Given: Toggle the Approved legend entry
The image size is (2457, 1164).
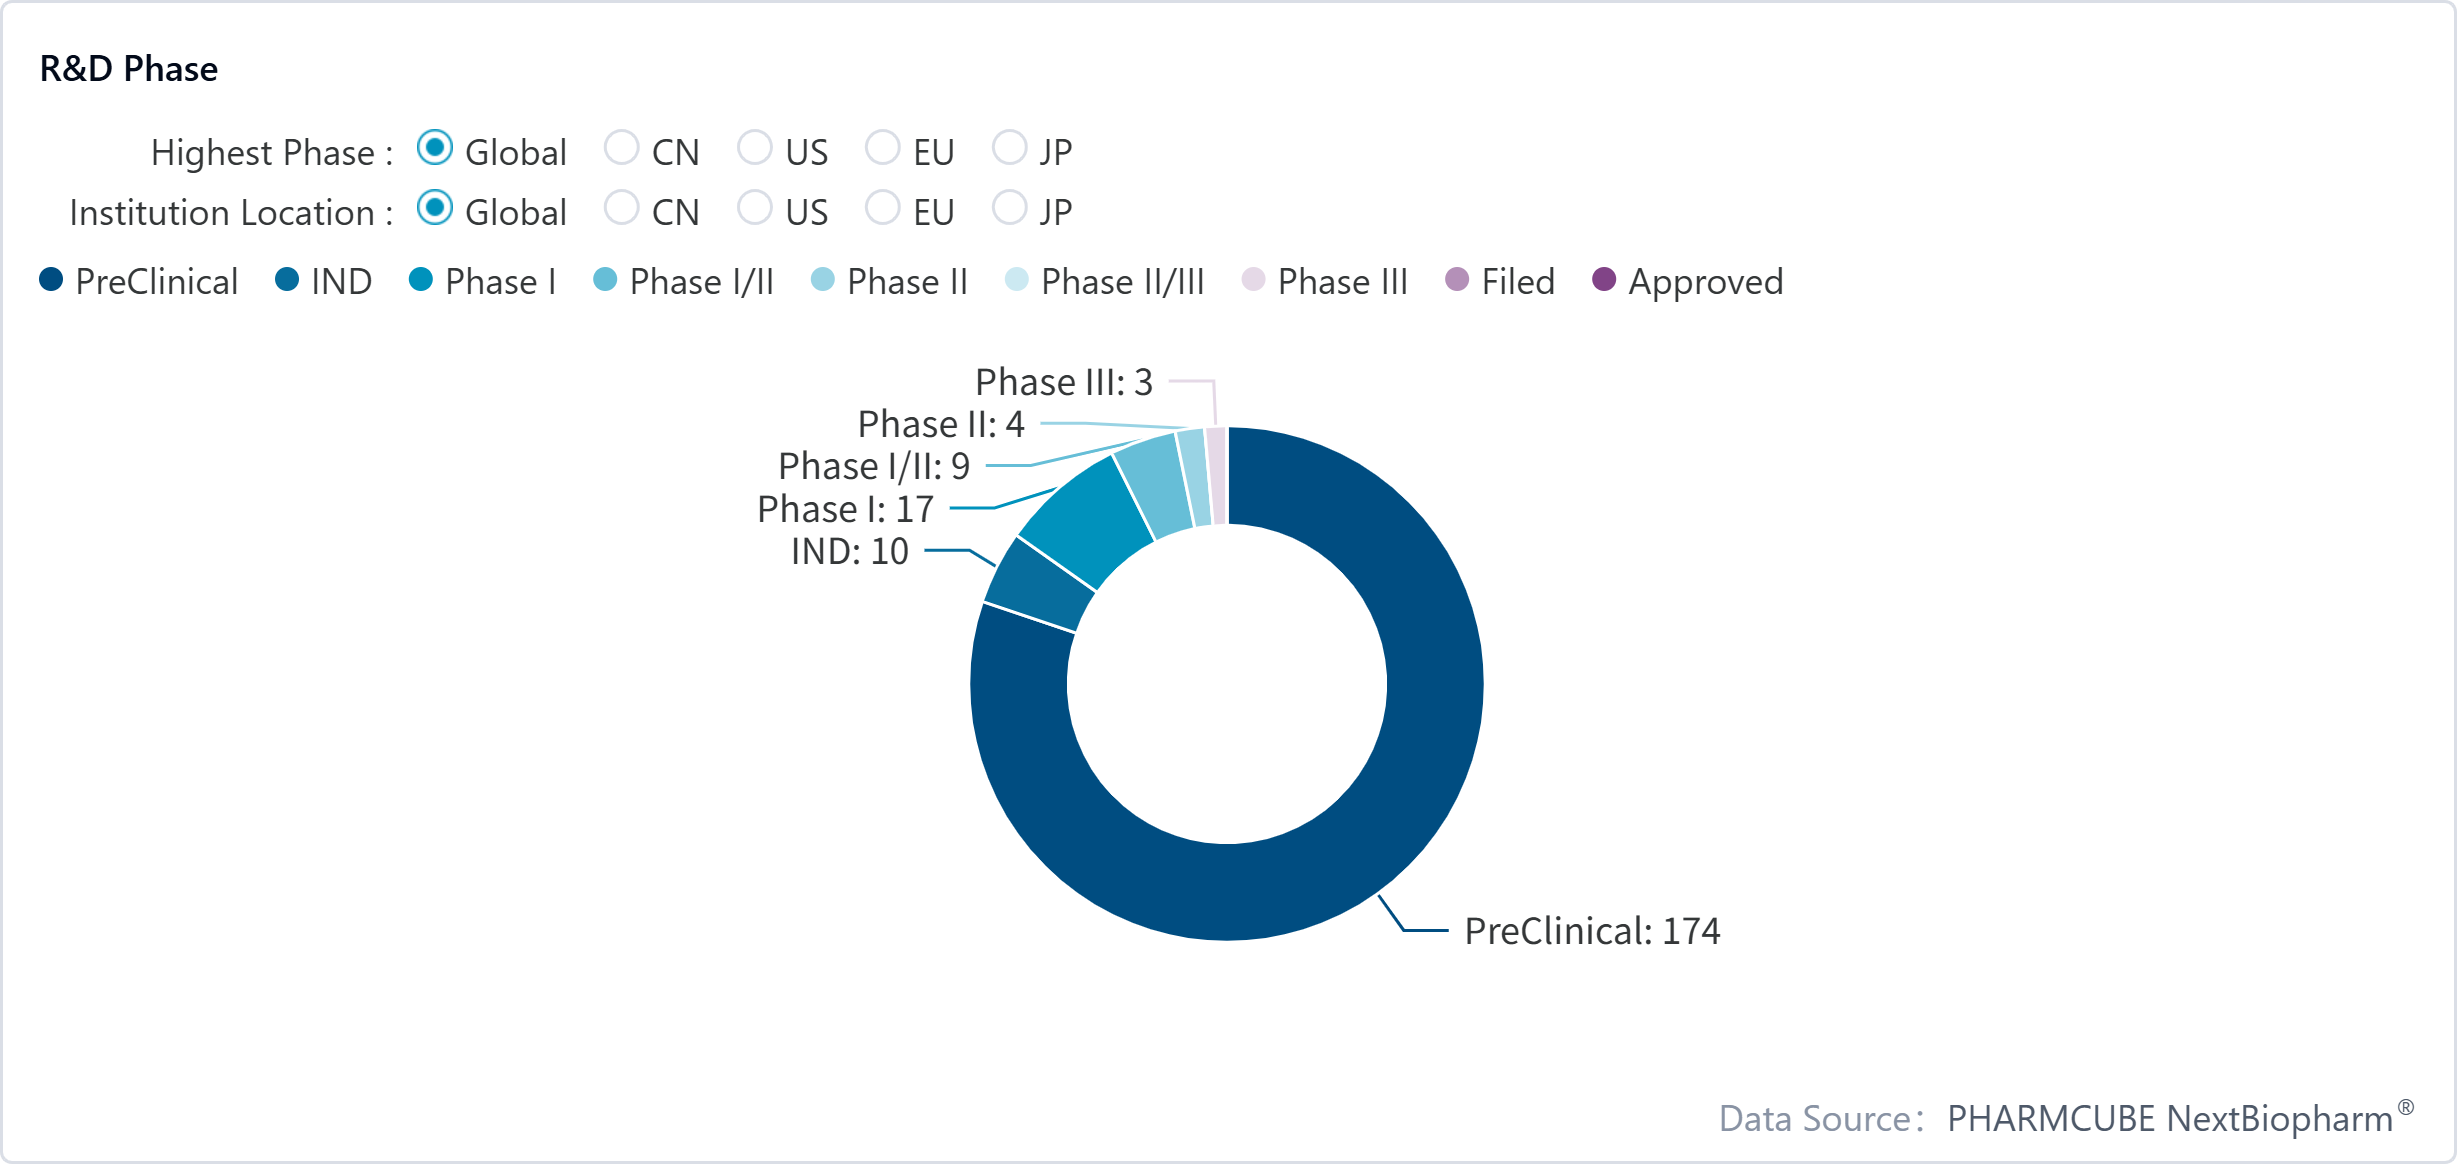Looking at the screenshot, I should click(1604, 280).
